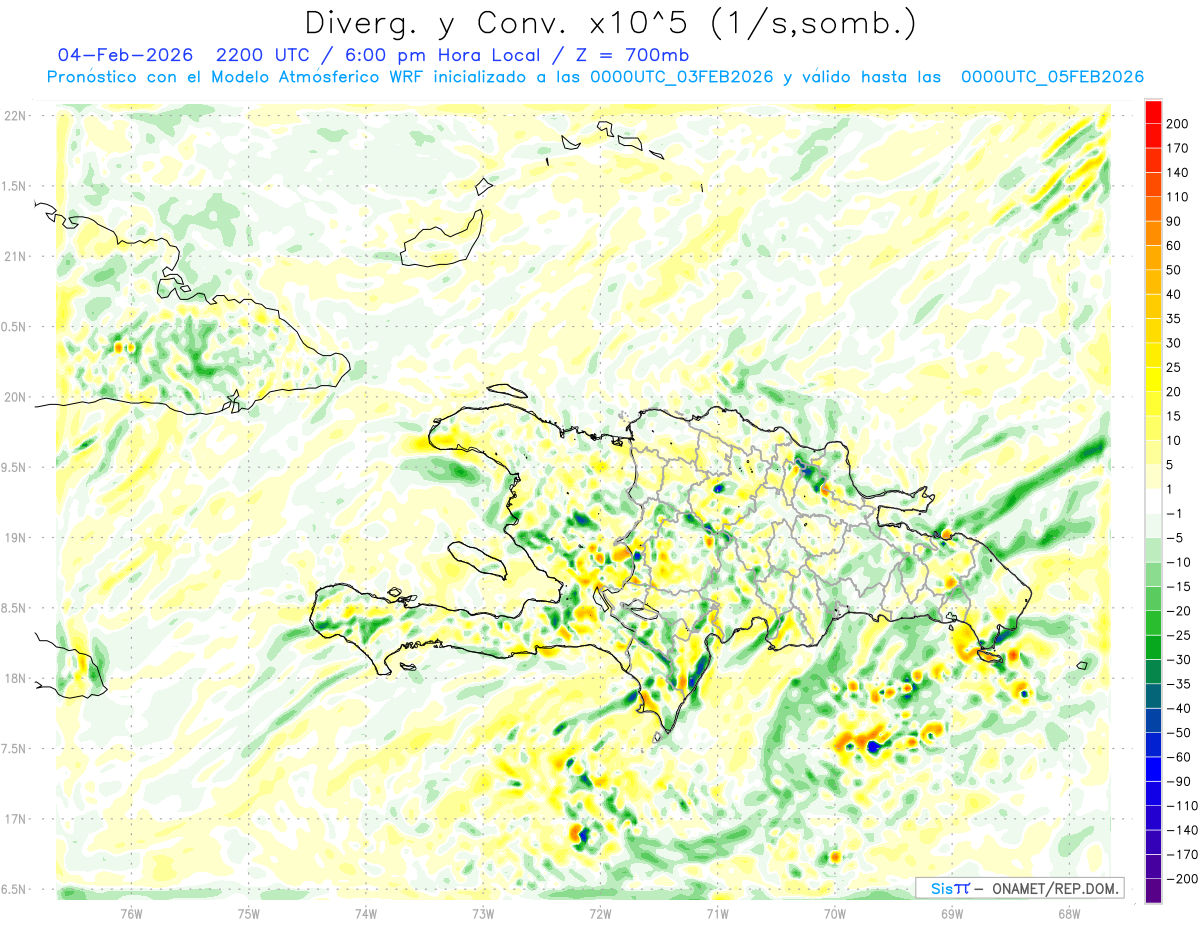Screen dimensions: 1200x927
Task: Click the -20 color bar label
Action: [x=1178, y=611]
